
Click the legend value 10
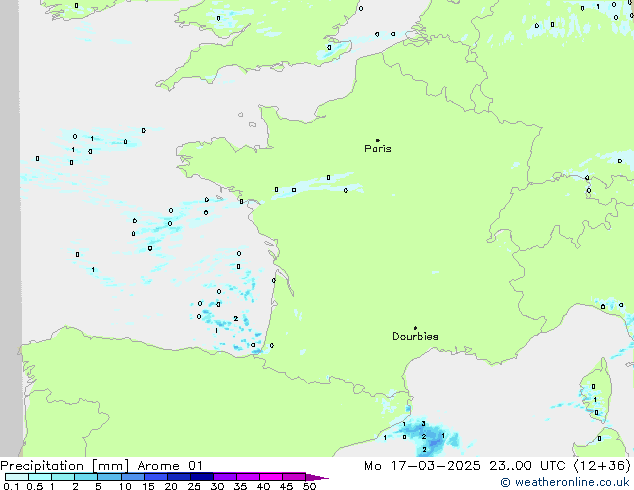pyautogui.click(x=125, y=486)
